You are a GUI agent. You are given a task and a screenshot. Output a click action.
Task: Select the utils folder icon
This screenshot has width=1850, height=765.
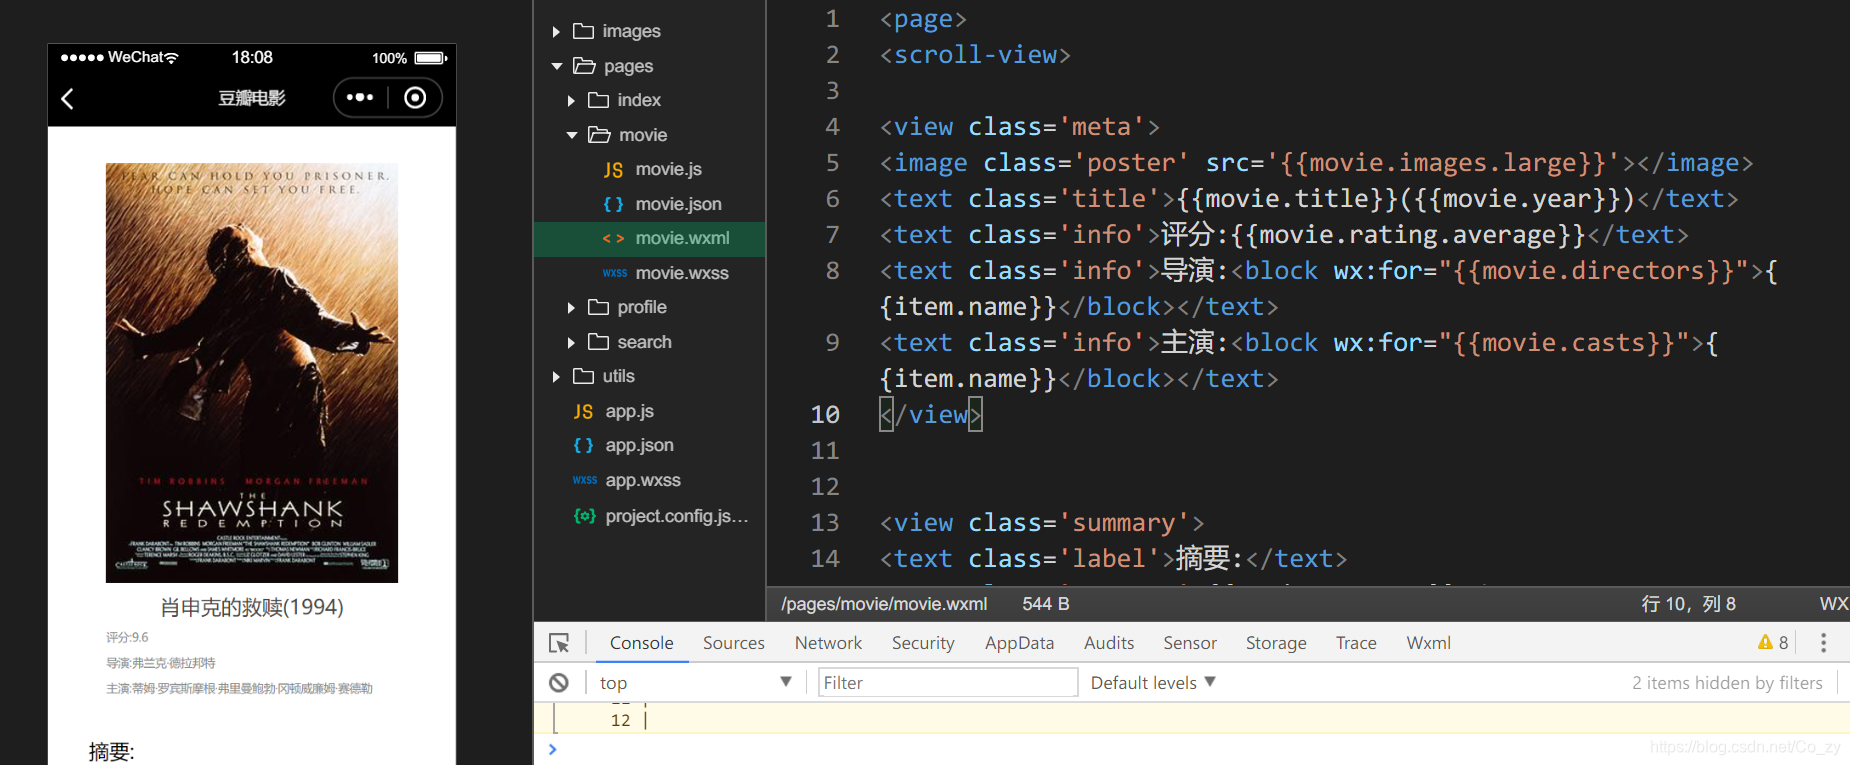(x=583, y=376)
